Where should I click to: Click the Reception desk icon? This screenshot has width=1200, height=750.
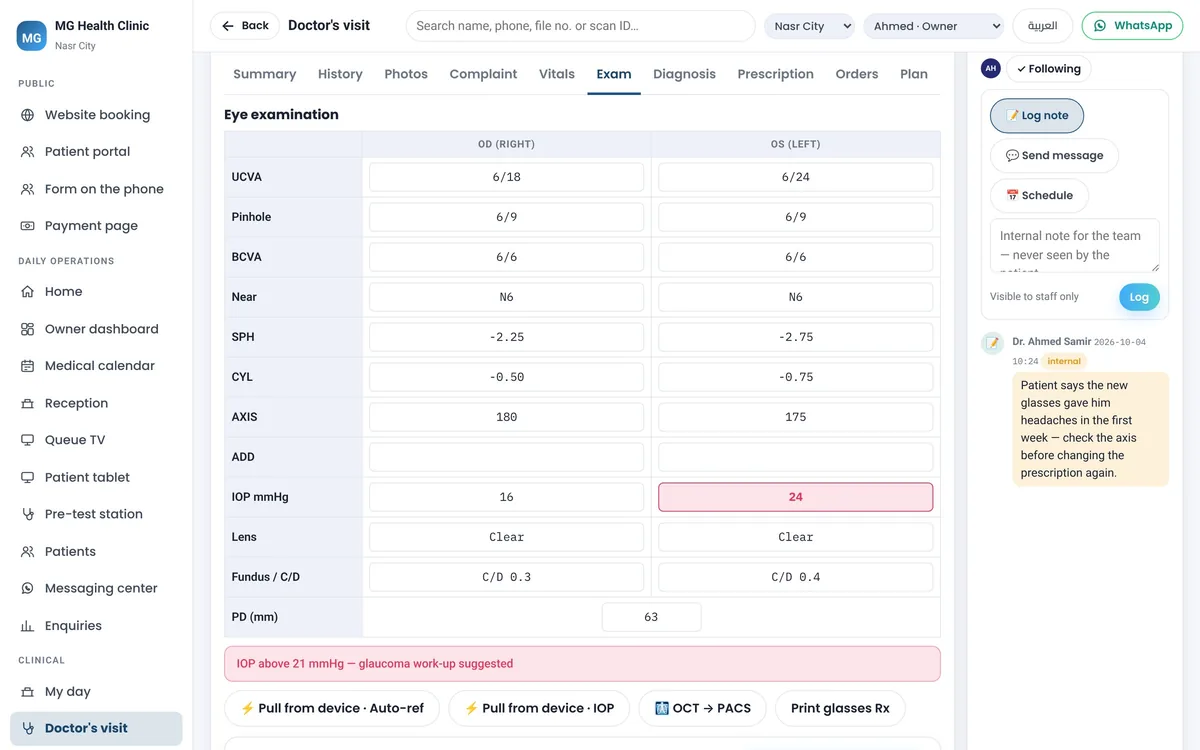pos(28,404)
